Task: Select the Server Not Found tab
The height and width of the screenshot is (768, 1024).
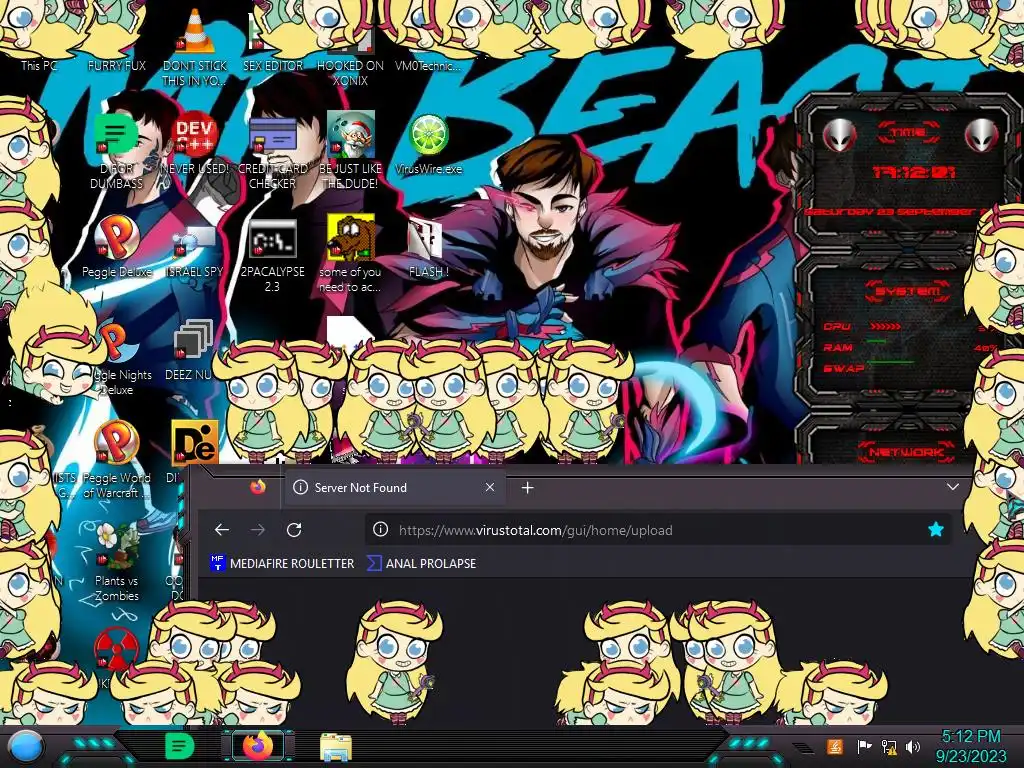Action: click(394, 487)
